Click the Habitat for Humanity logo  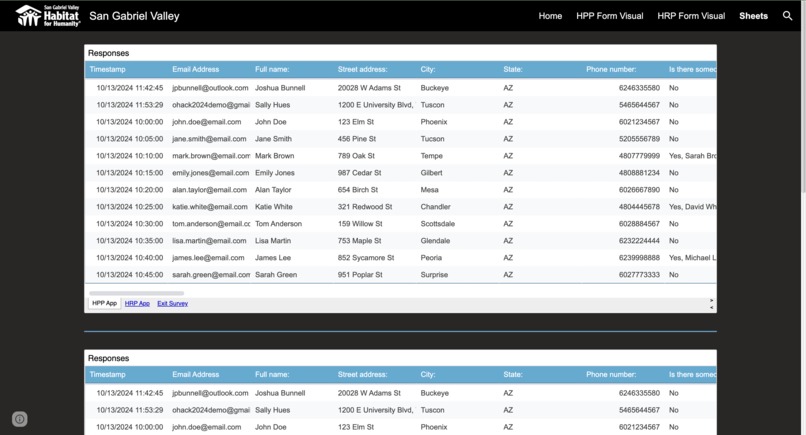pos(48,16)
